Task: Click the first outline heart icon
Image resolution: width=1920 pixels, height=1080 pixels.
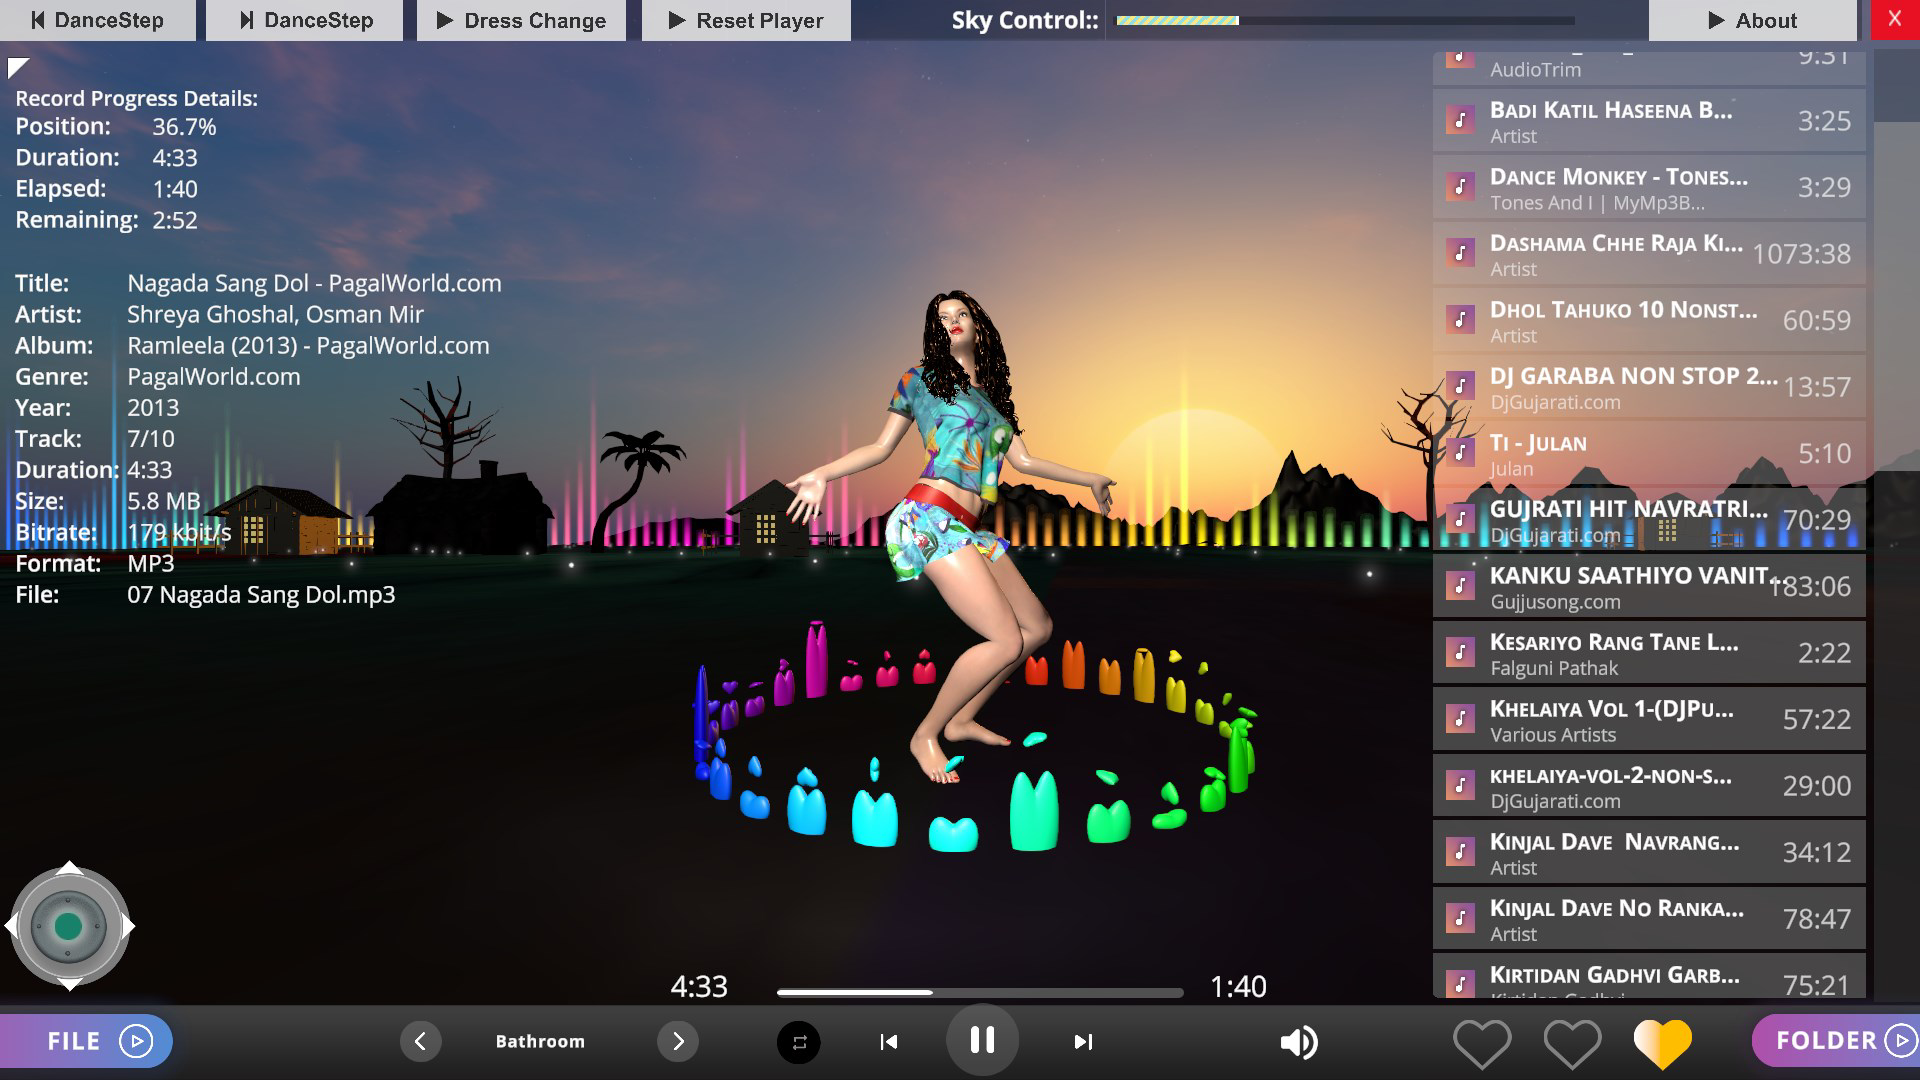Action: pos(1482,1044)
